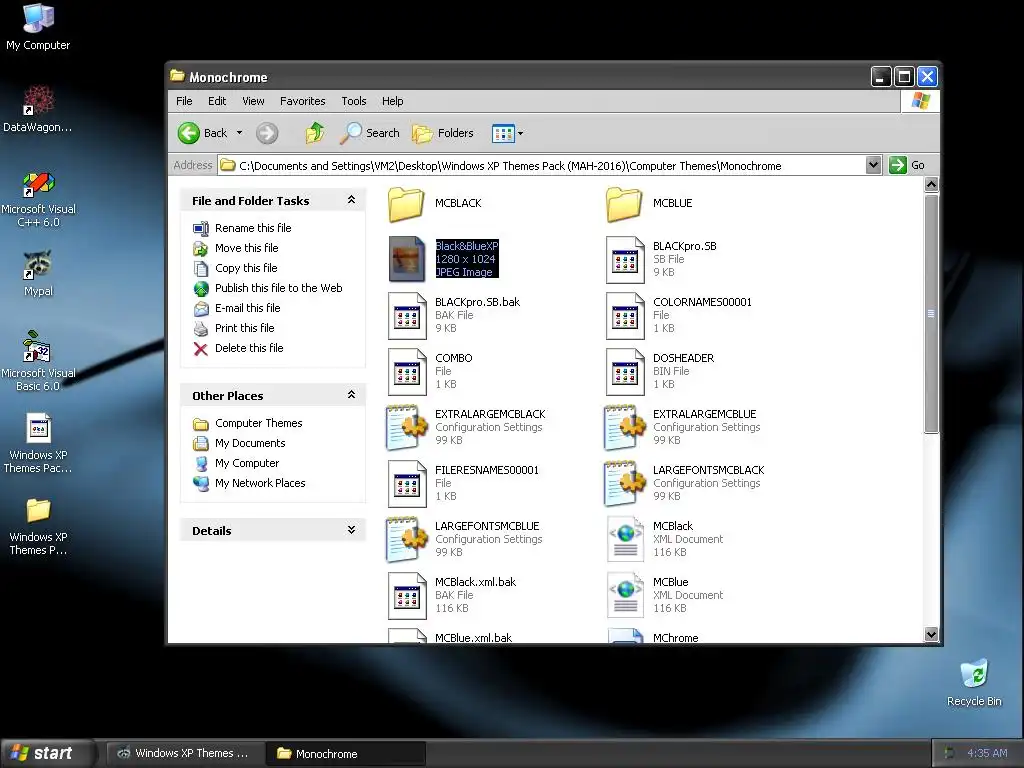The width and height of the screenshot is (1024, 768).
Task: Expand the Details panel
Action: coord(351,530)
